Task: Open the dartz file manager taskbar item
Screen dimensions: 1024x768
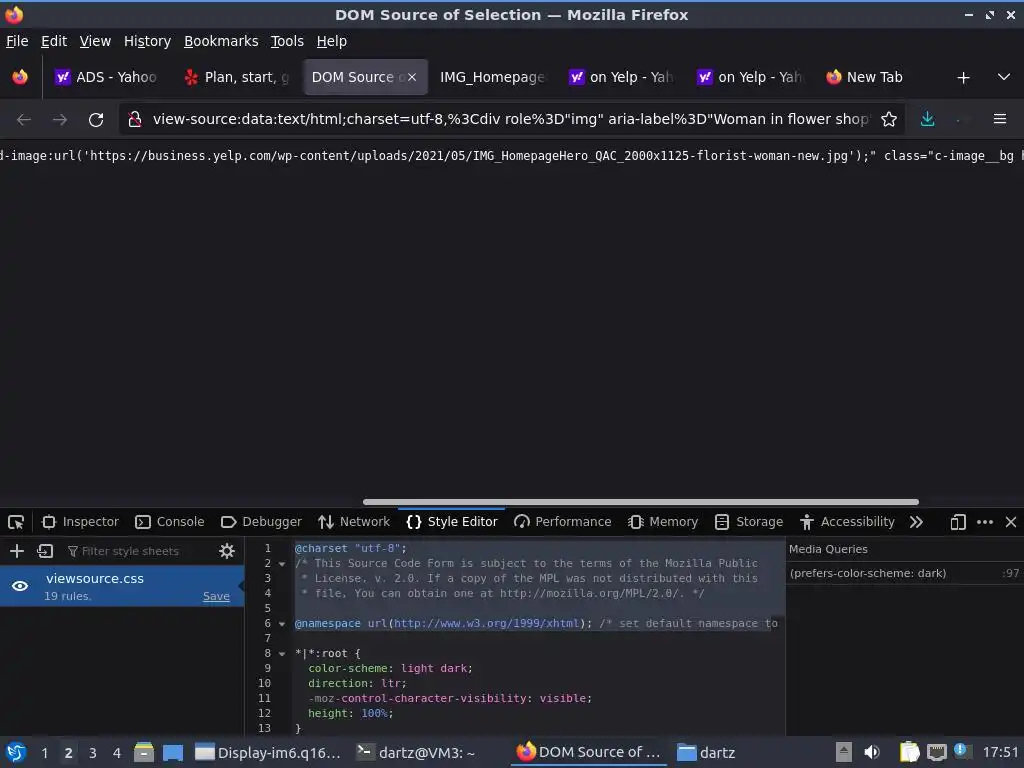Action: pyautogui.click(x=706, y=753)
